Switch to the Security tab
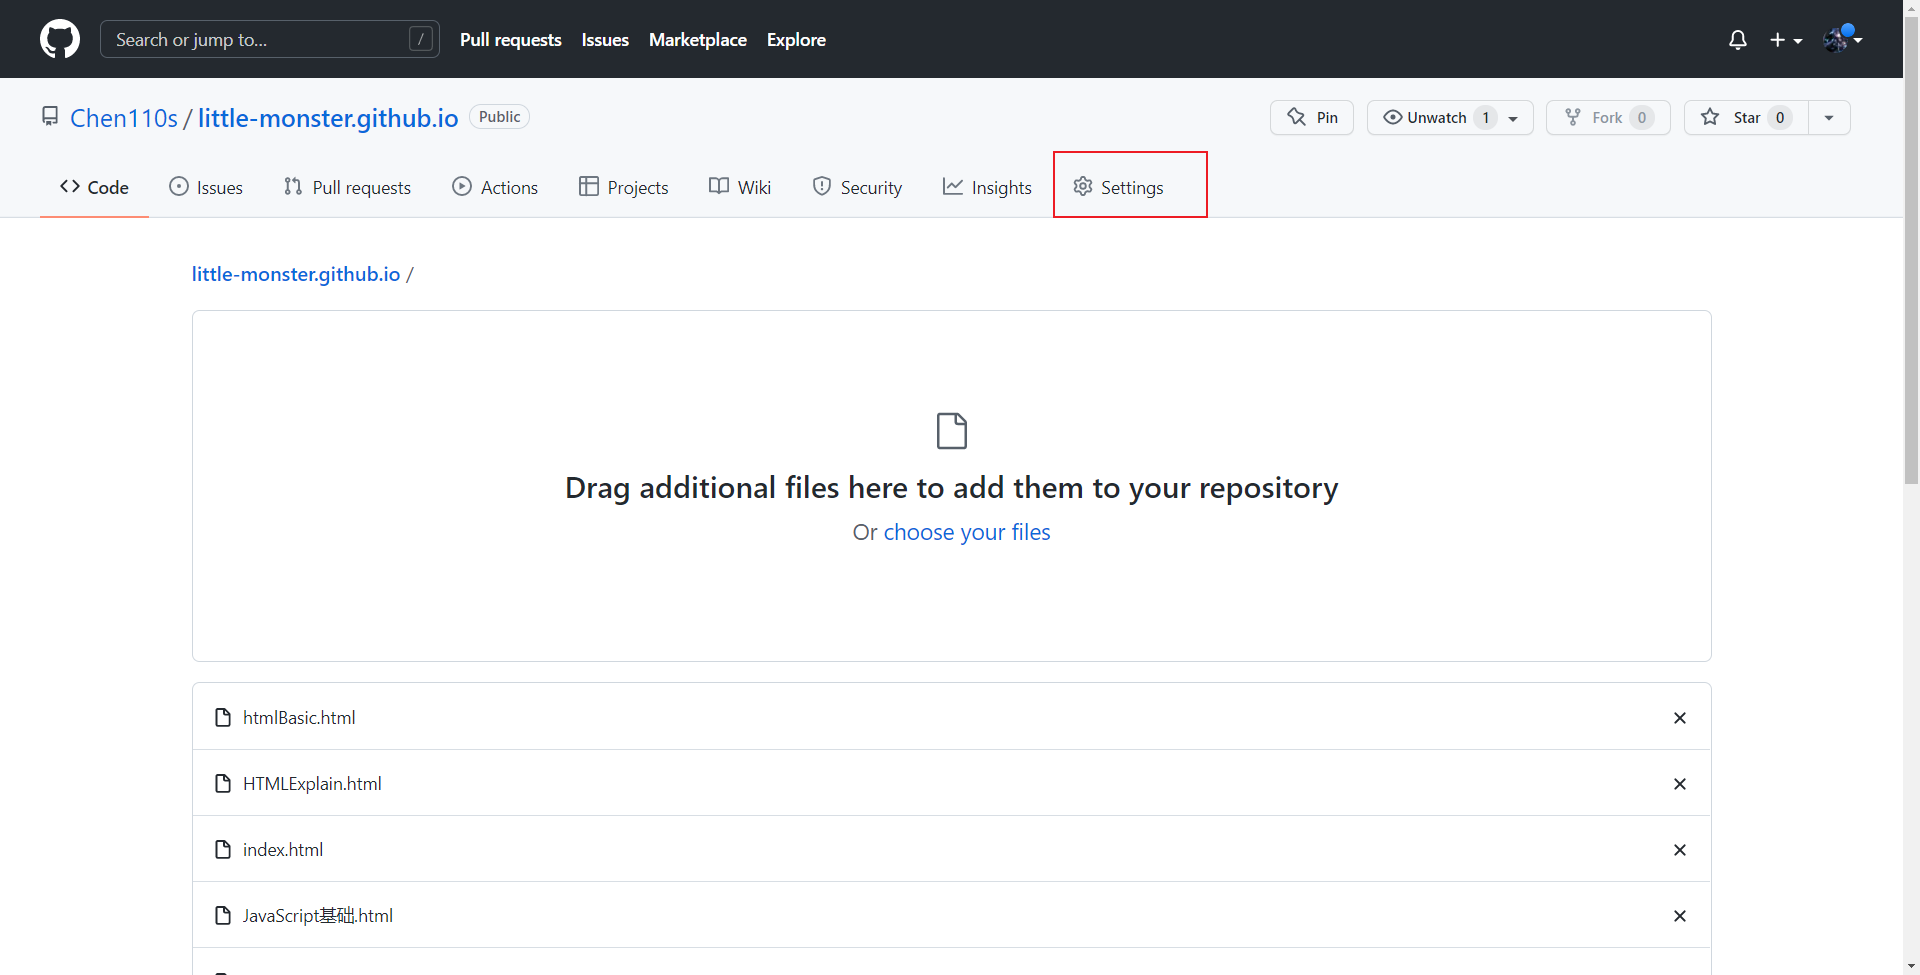The width and height of the screenshot is (1920, 975). pos(857,187)
